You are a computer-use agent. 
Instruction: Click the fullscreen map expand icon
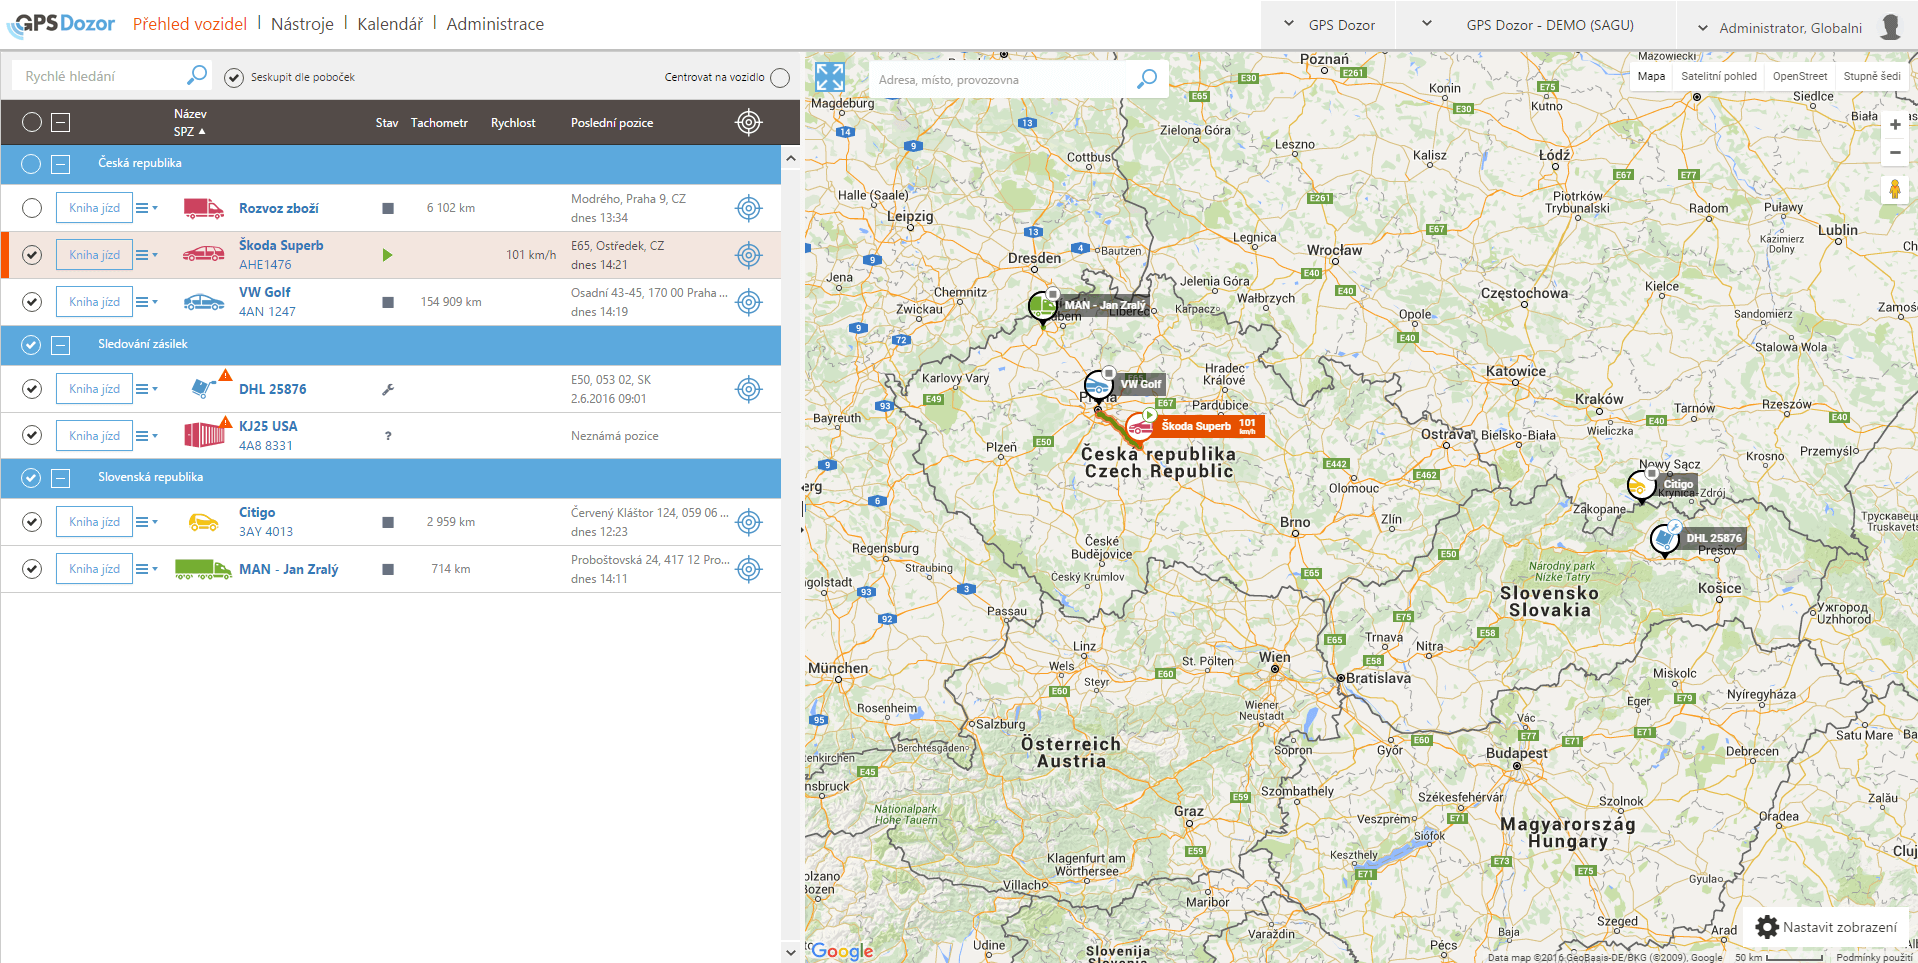829,77
